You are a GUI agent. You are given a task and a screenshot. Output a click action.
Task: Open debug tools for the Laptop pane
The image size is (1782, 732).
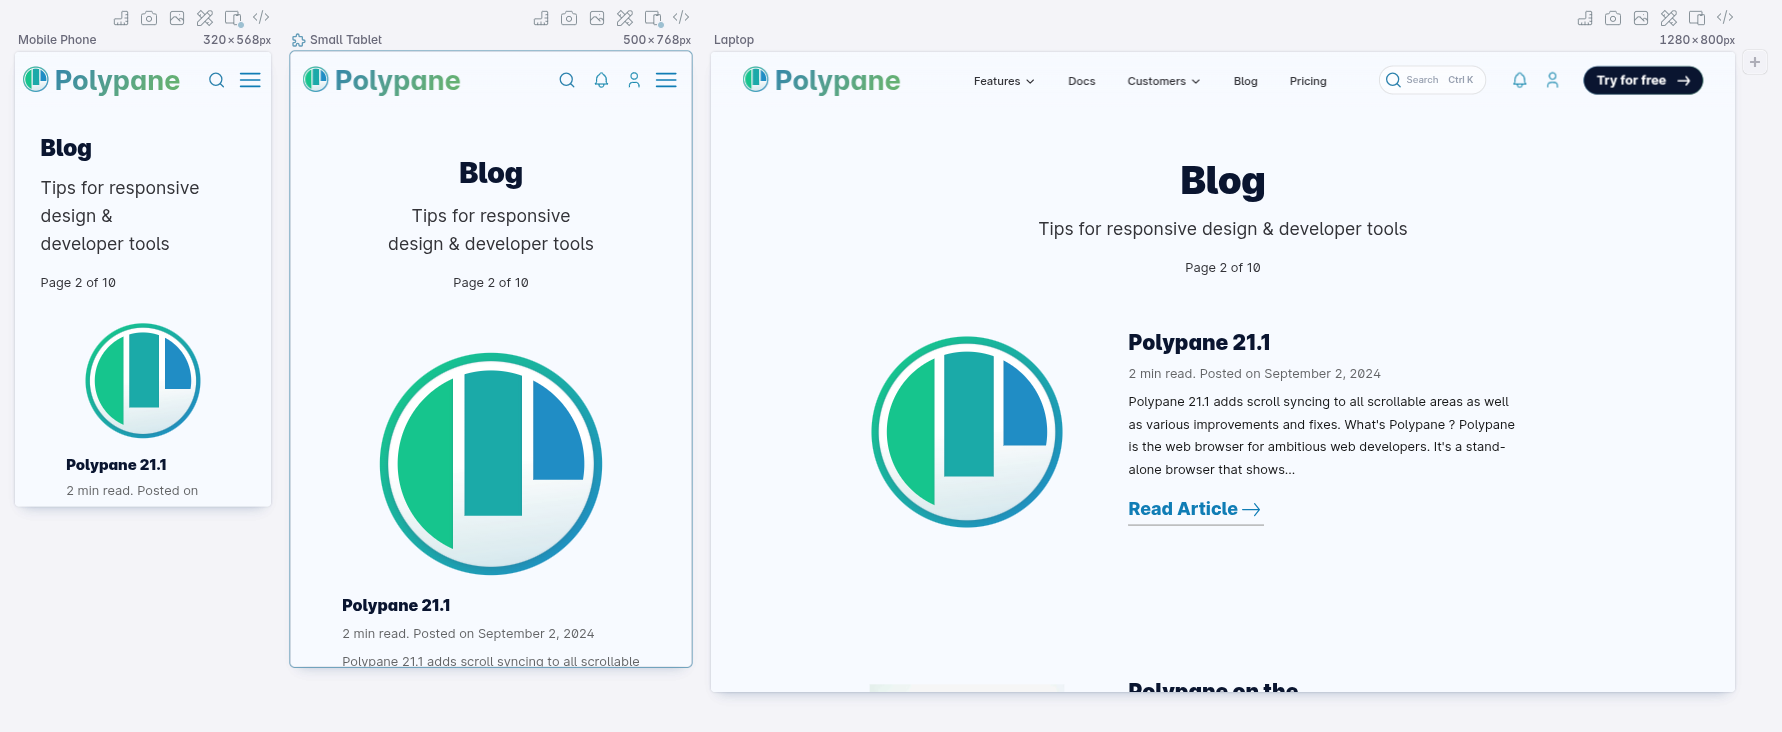[x=1669, y=18]
